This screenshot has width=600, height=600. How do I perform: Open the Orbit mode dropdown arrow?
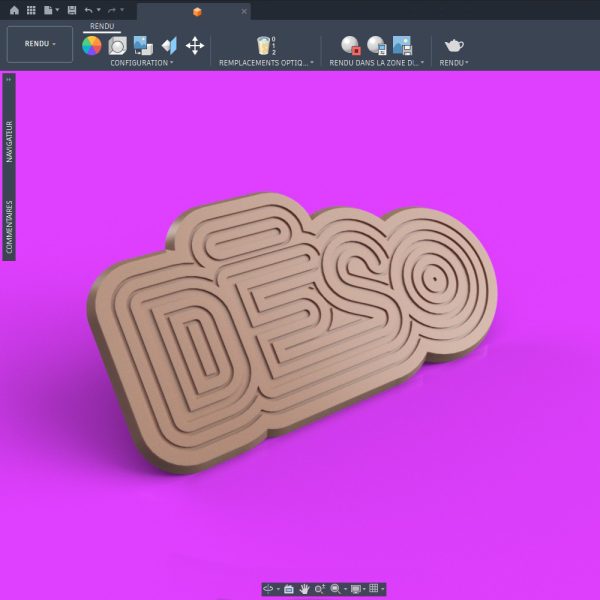click(x=278, y=589)
